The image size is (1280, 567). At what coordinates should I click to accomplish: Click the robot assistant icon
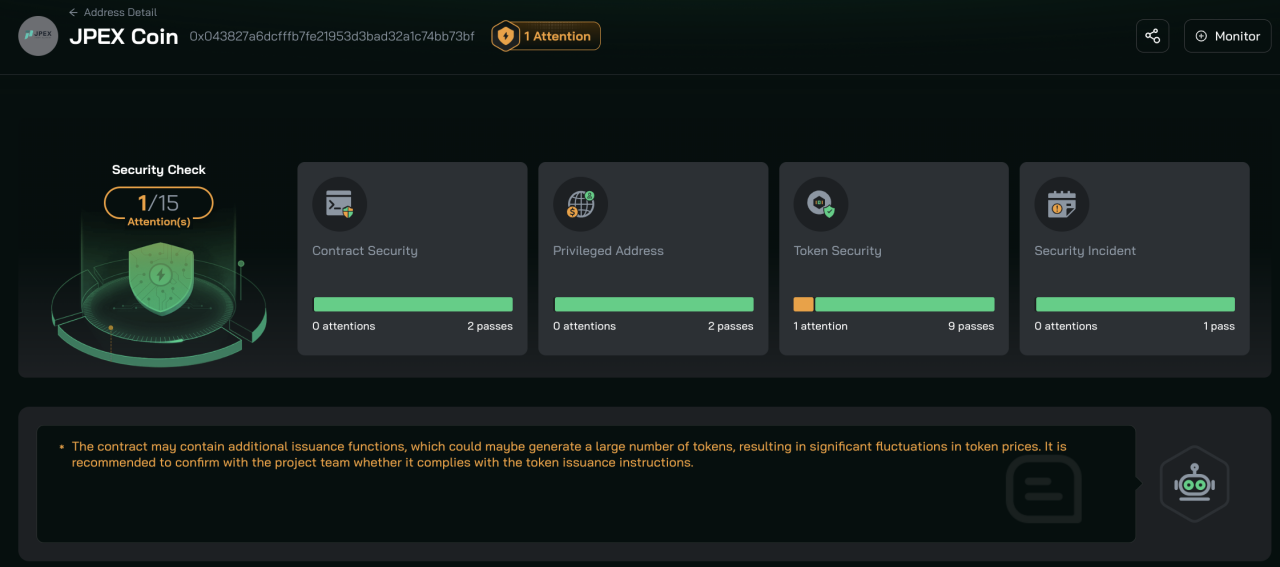point(1194,485)
